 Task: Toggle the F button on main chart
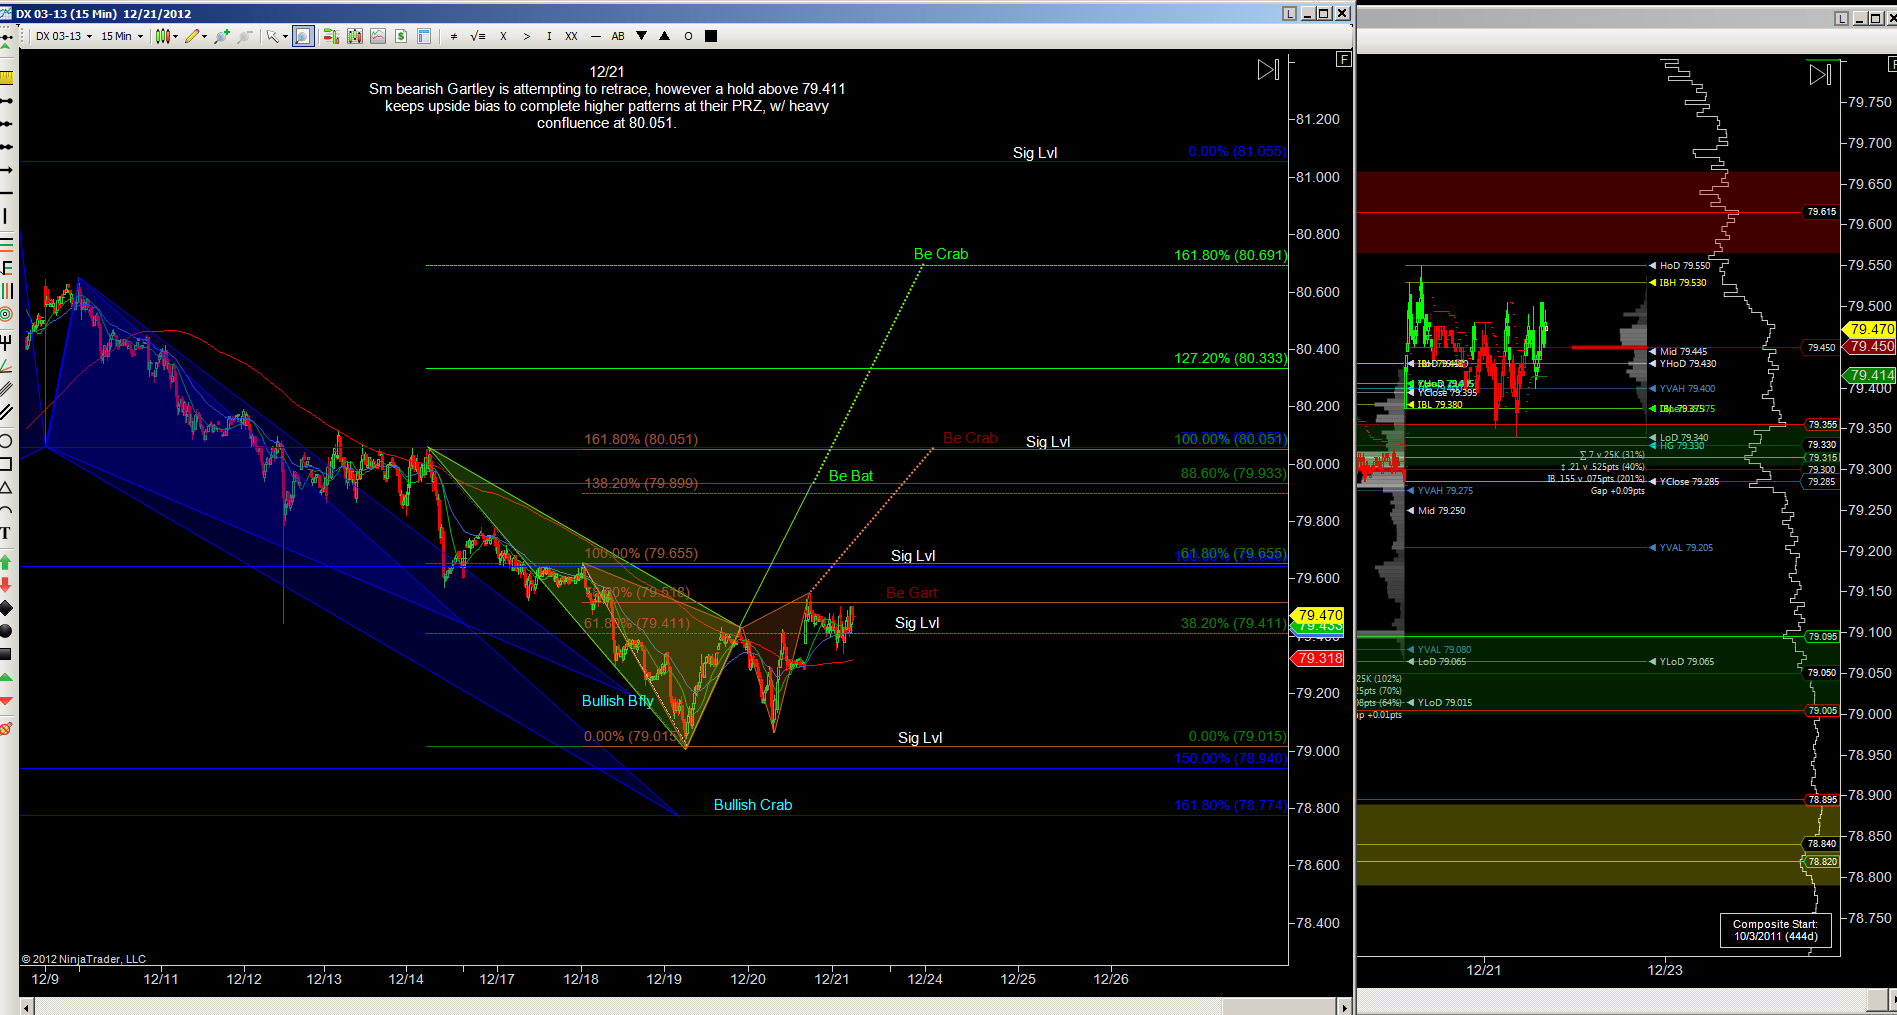click(x=1343, y=59)
